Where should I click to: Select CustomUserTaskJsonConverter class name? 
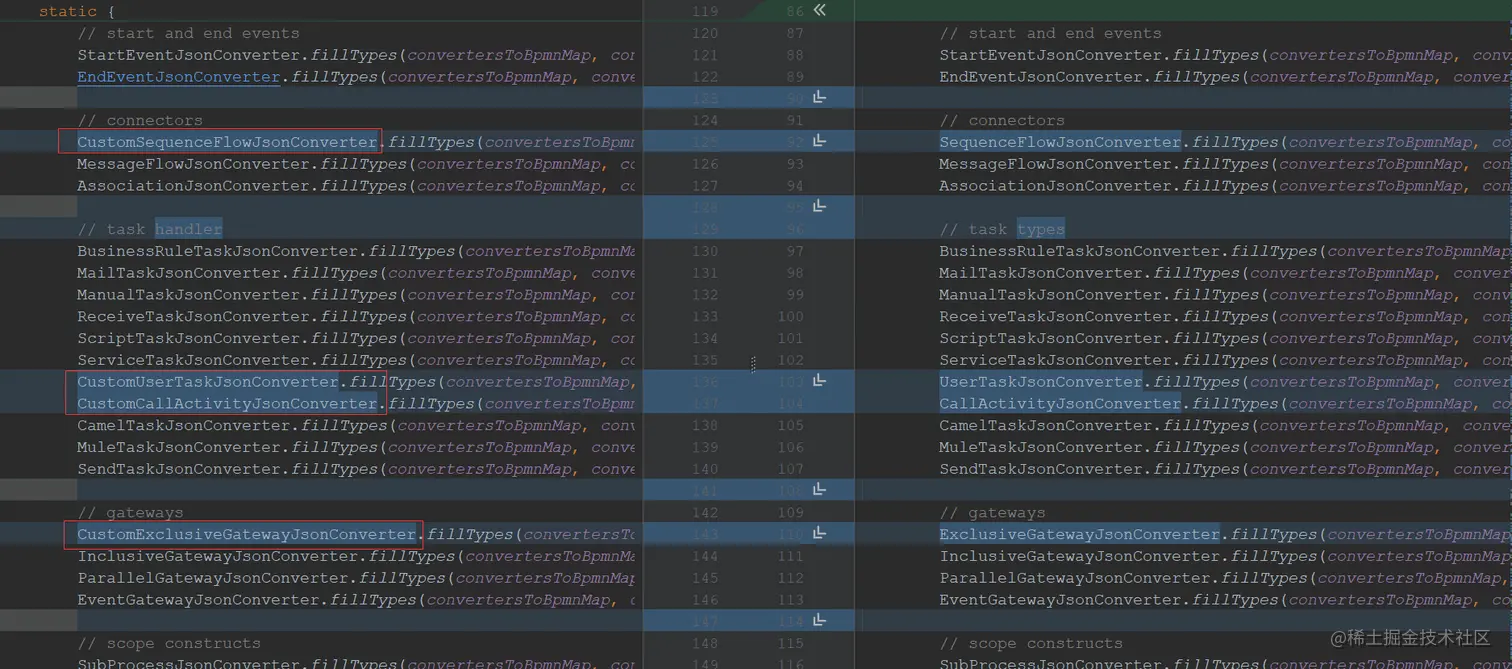coord(208,382)
